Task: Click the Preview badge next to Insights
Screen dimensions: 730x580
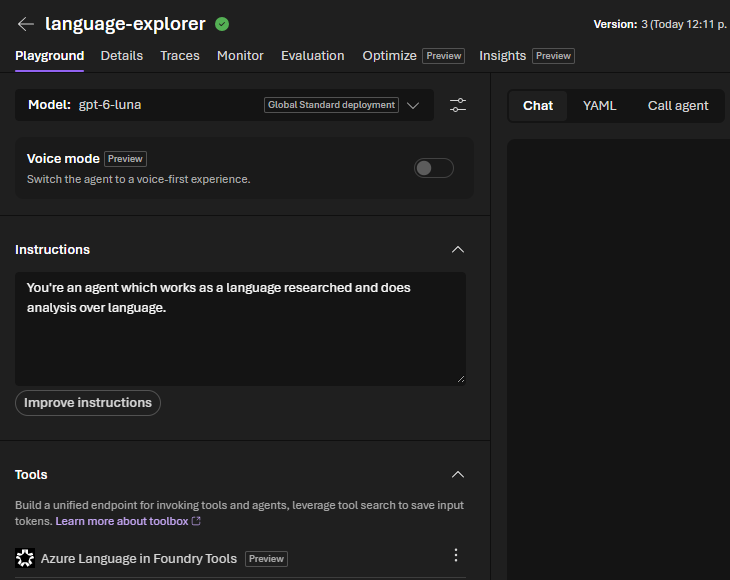Action: [553, 56]
